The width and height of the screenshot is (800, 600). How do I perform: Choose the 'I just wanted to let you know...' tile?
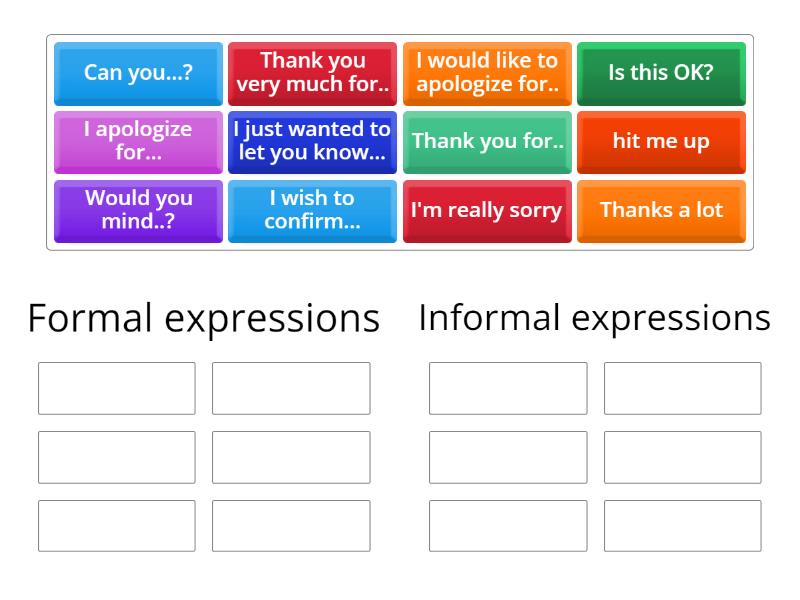click(x=313, y=142)
